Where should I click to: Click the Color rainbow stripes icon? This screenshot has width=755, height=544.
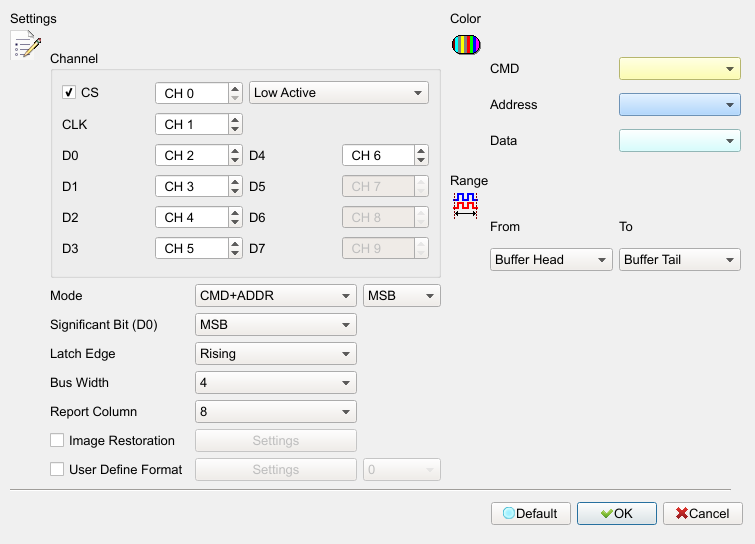[466, 45]
